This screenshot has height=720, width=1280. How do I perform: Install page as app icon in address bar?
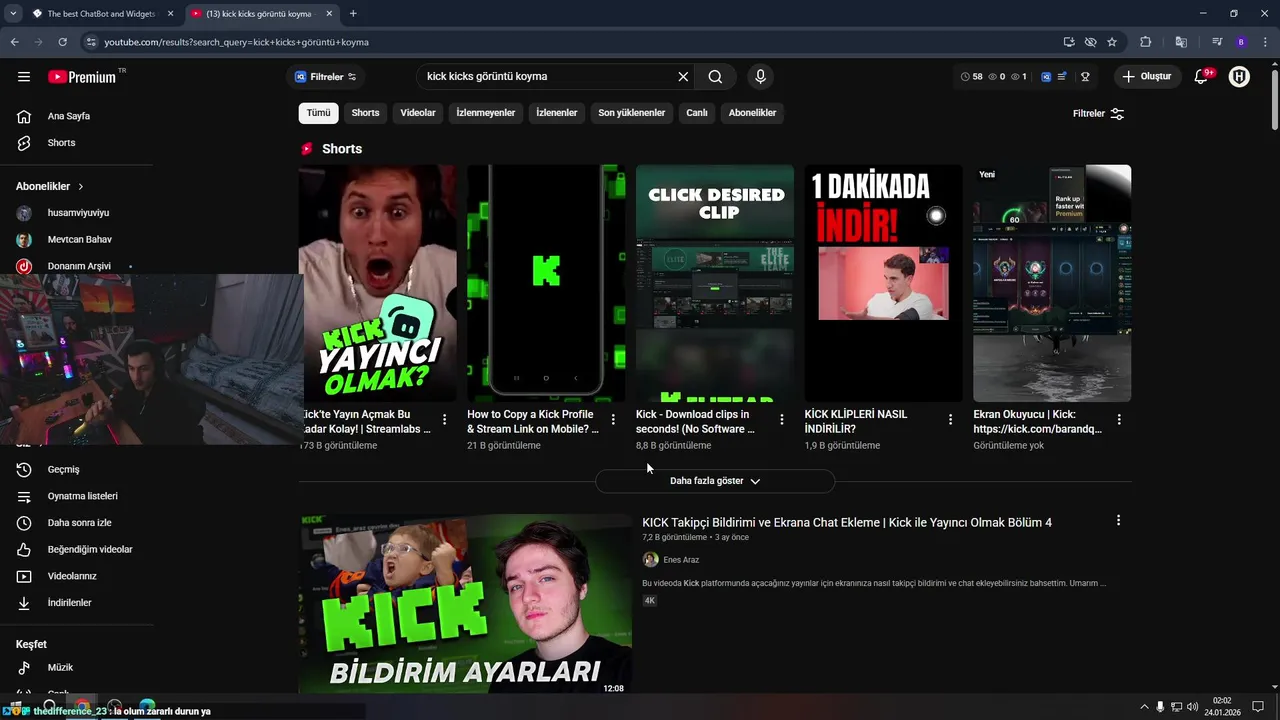[x=1069, y=42]
